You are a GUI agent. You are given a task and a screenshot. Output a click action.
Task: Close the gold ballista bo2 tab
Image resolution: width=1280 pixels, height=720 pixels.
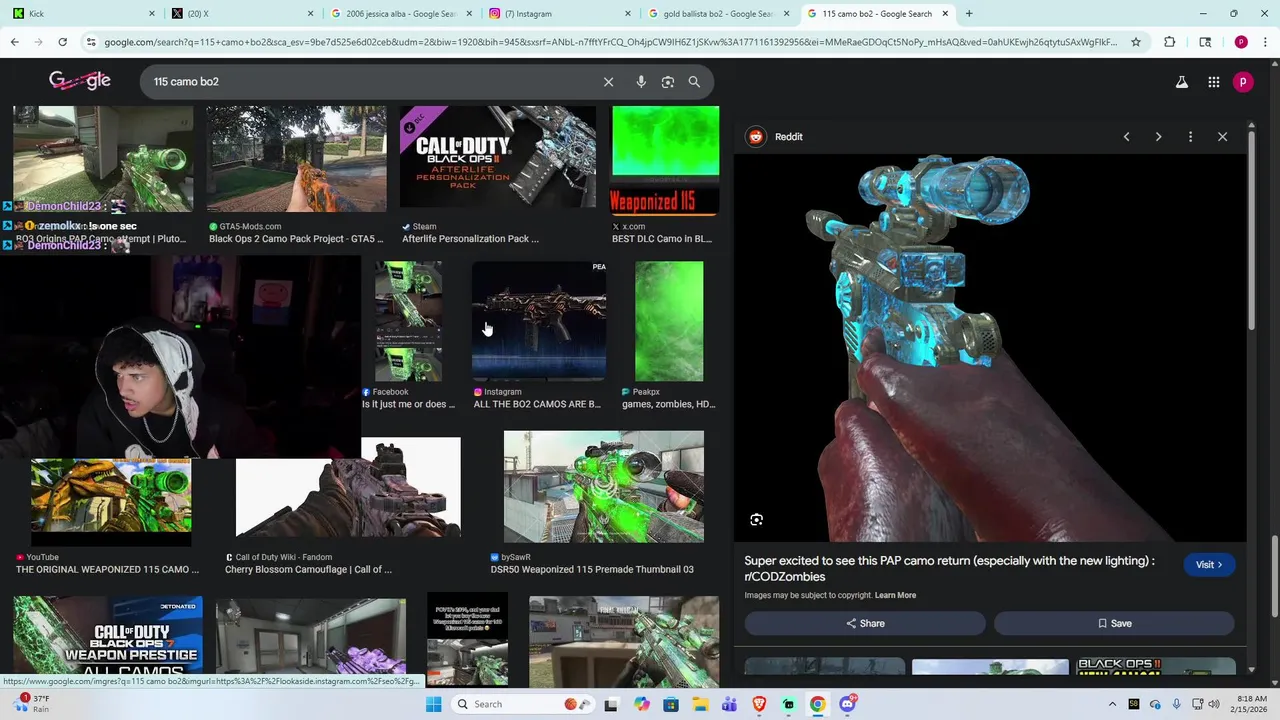786,14
